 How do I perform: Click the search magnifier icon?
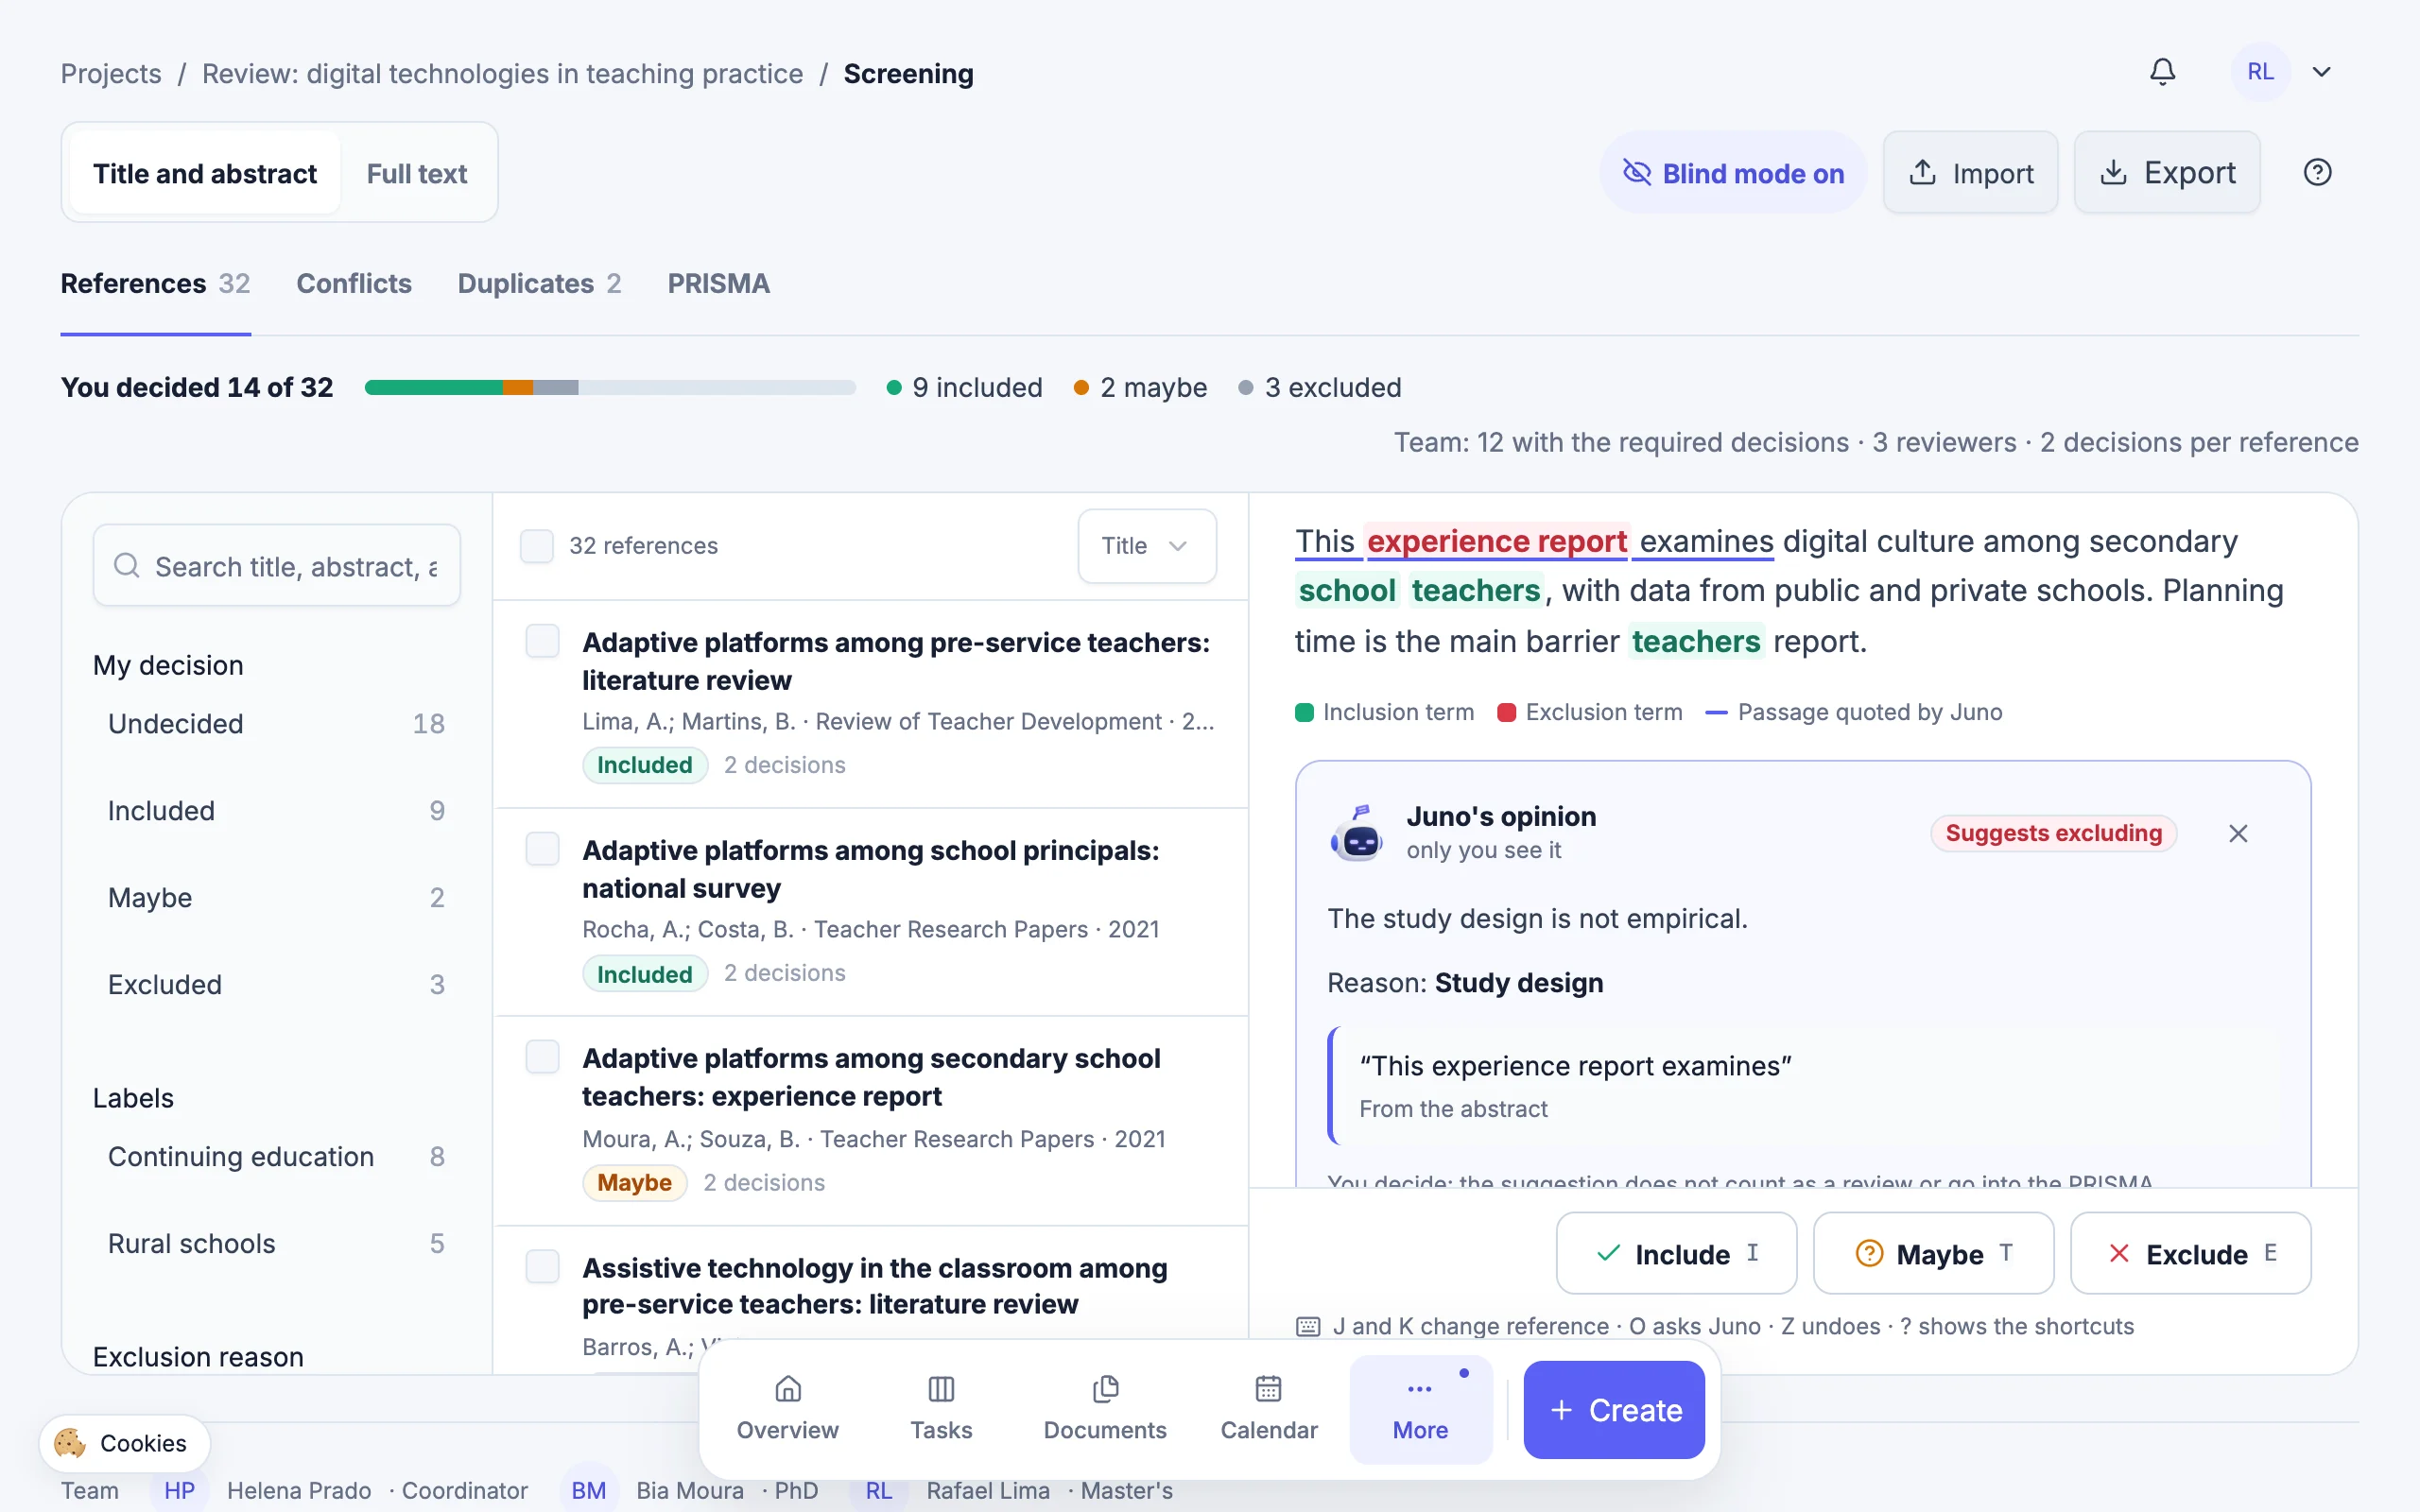pos(127,566)
